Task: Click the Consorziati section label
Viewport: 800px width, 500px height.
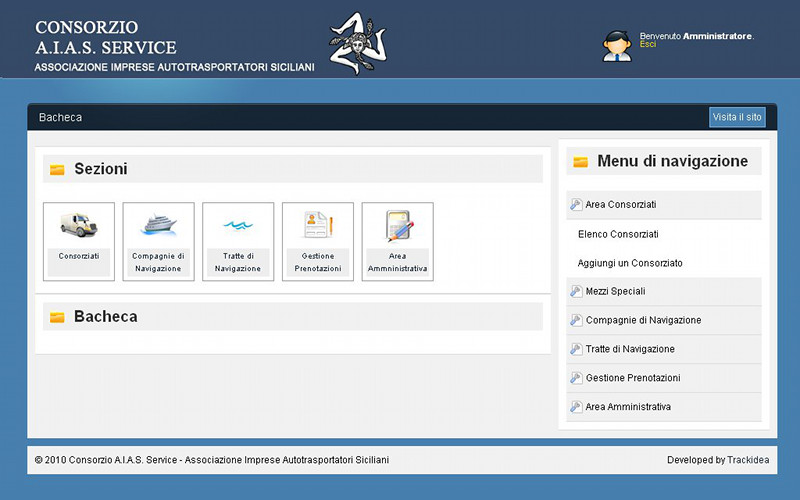Action: click(79, 256)
